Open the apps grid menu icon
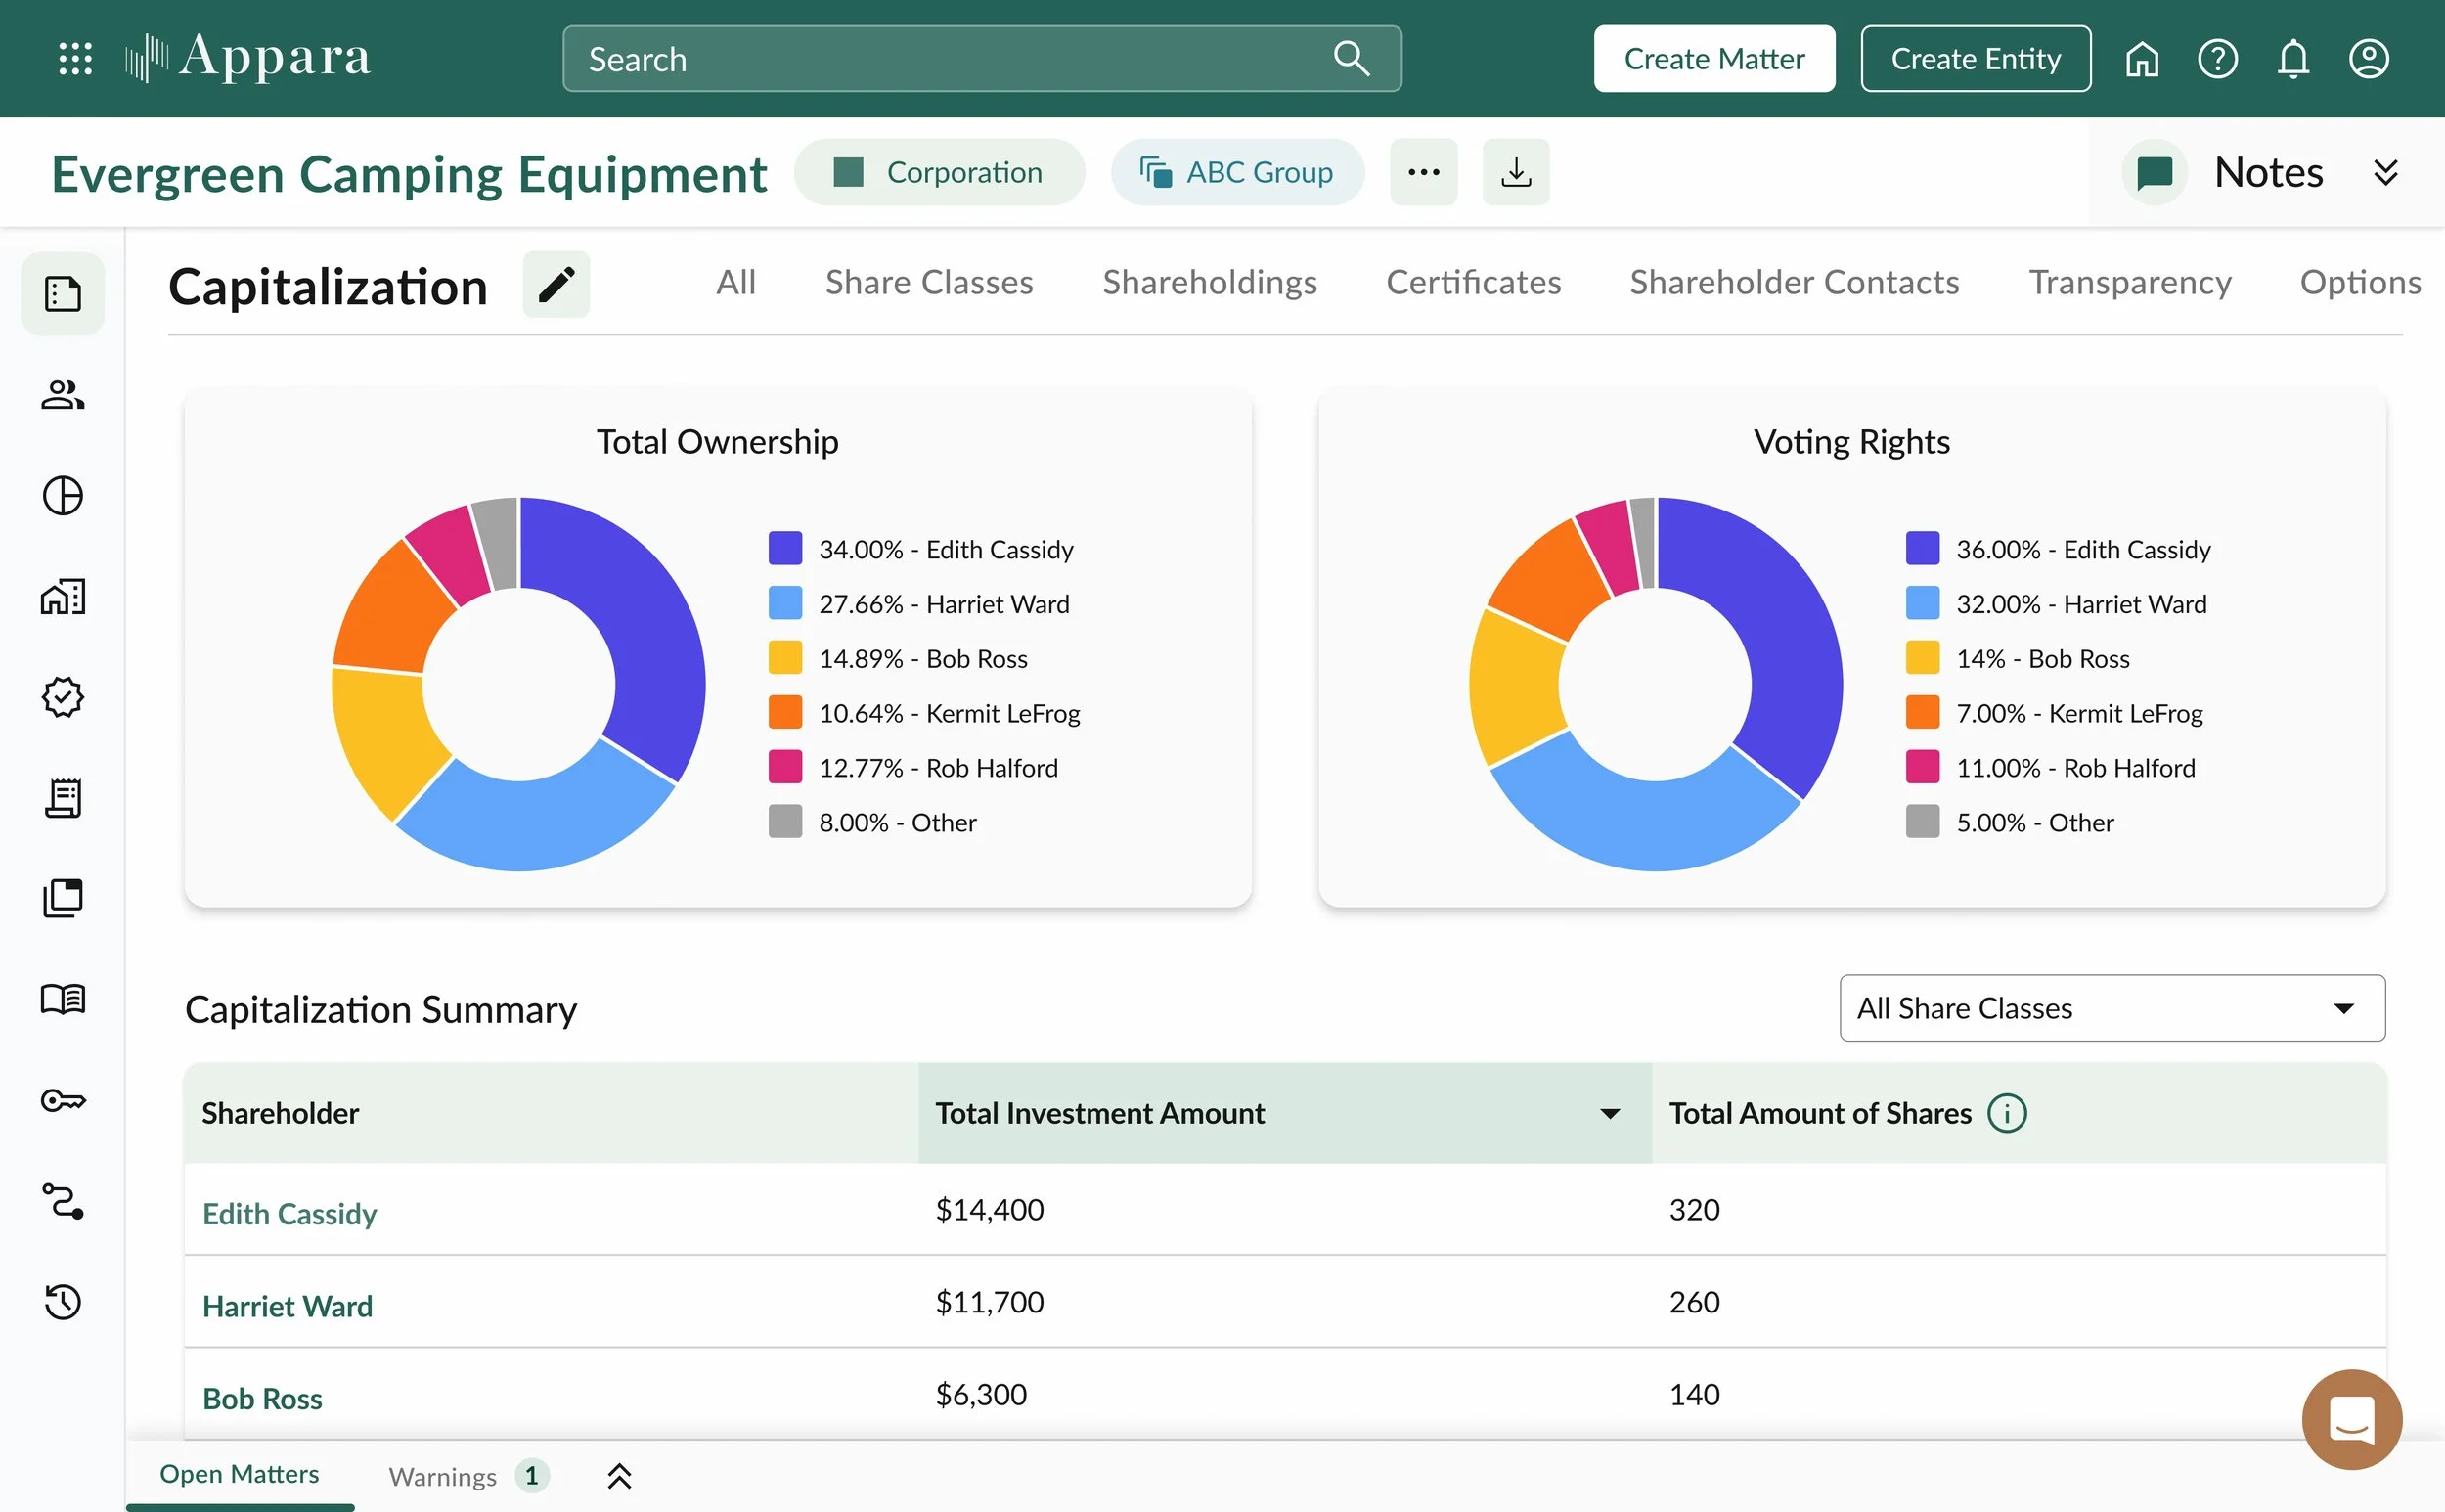 [75, 58]
